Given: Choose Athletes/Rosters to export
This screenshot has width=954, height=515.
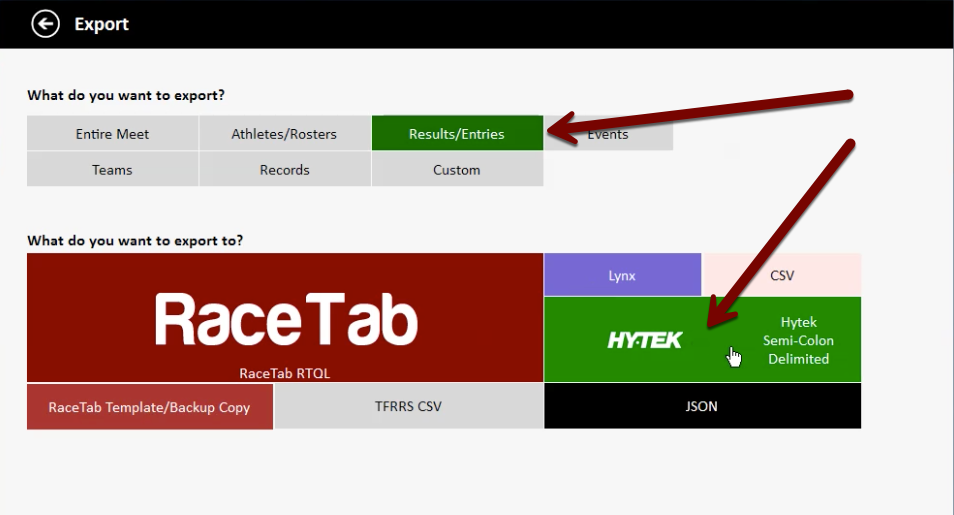Looking at the screenshot, I should pyautogui.click(x=284, y=133).
